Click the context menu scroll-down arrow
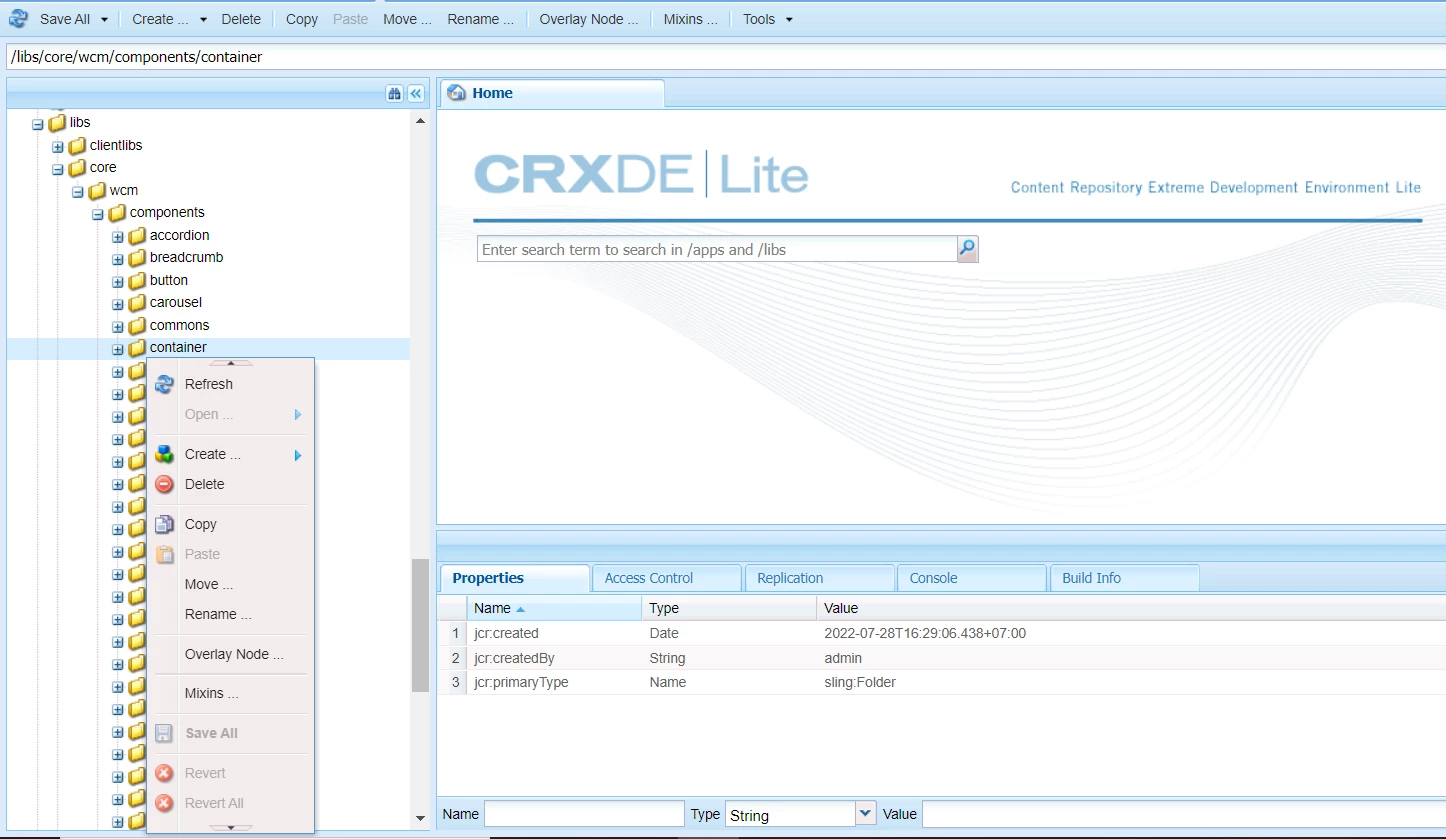The height and width of the screenshot is (839, 1446). (231, 828)
